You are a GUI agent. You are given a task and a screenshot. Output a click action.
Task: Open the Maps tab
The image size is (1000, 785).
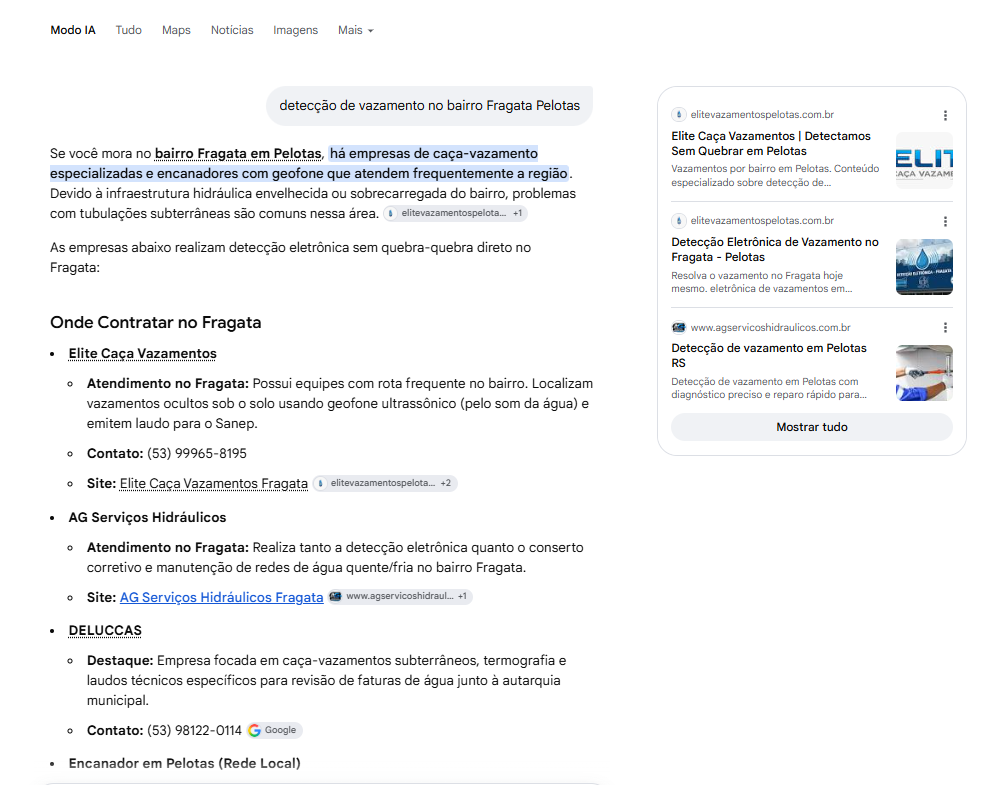pos(176,30)
